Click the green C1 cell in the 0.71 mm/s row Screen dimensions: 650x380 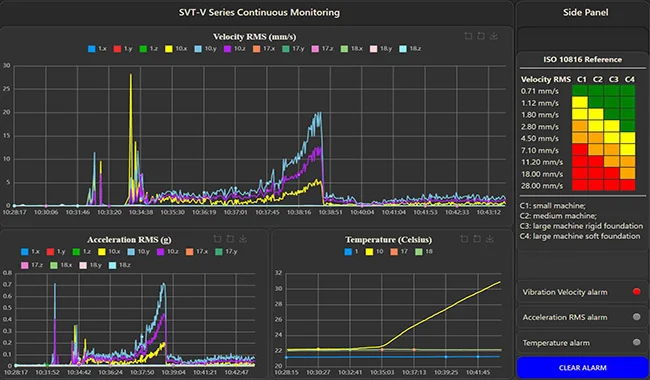(580, 91)
